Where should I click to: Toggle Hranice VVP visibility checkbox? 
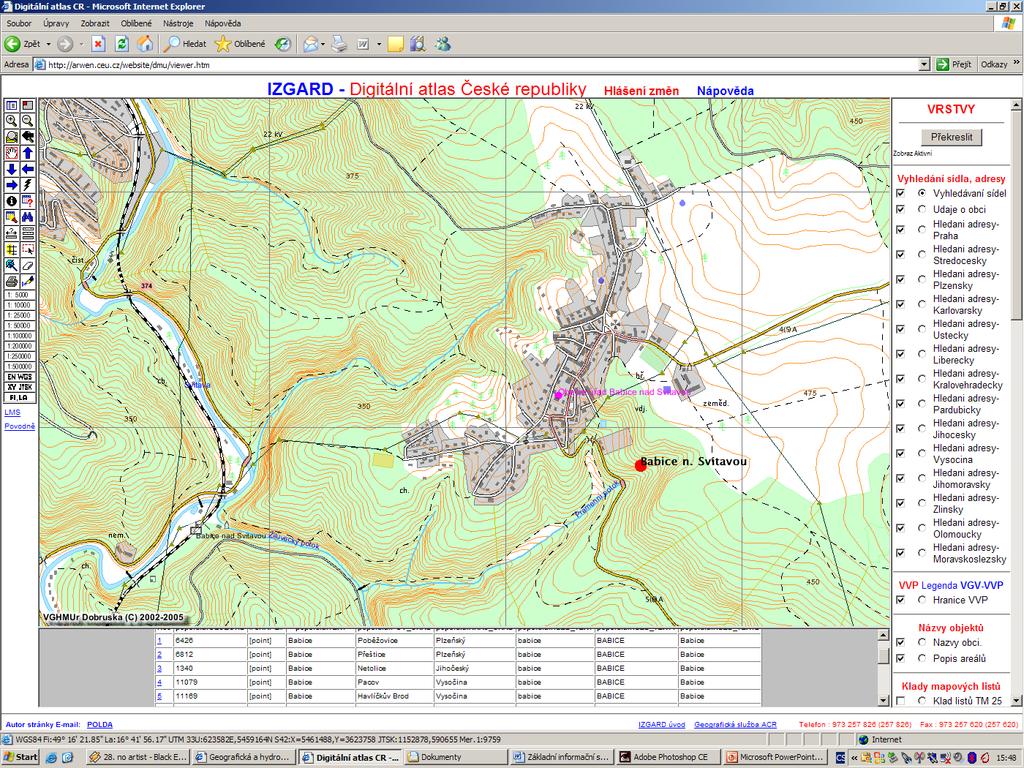click(901, 600)
